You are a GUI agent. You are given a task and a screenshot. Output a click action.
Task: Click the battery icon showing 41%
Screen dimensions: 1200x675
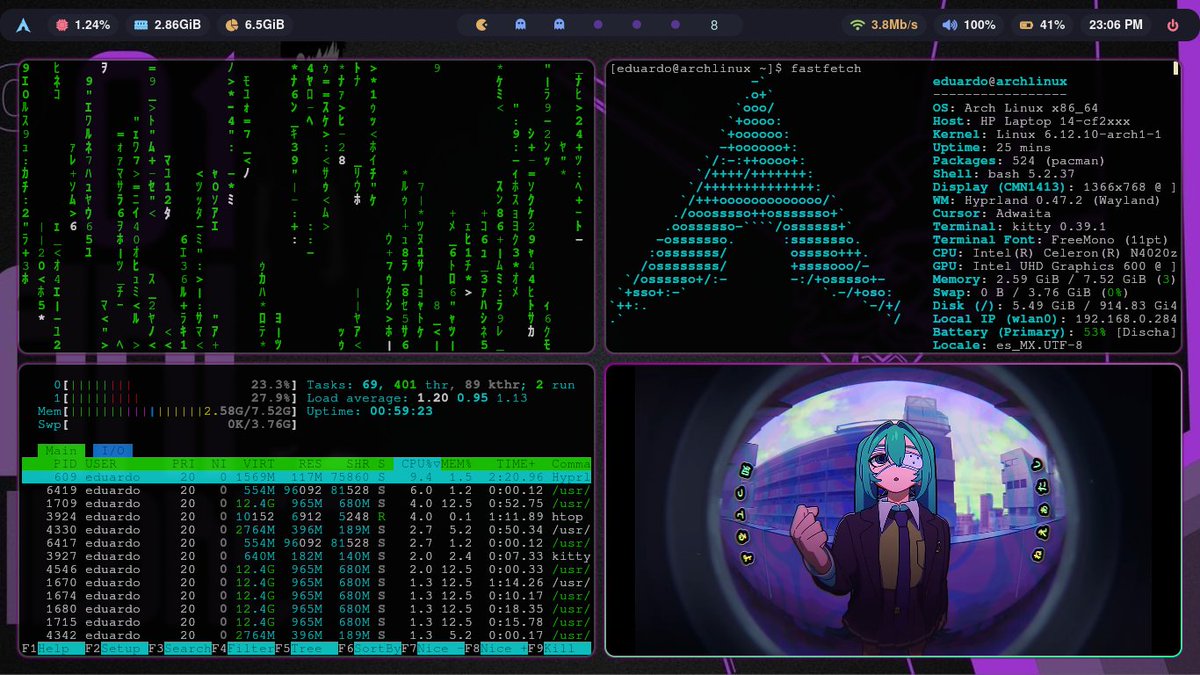point(1026,24)
